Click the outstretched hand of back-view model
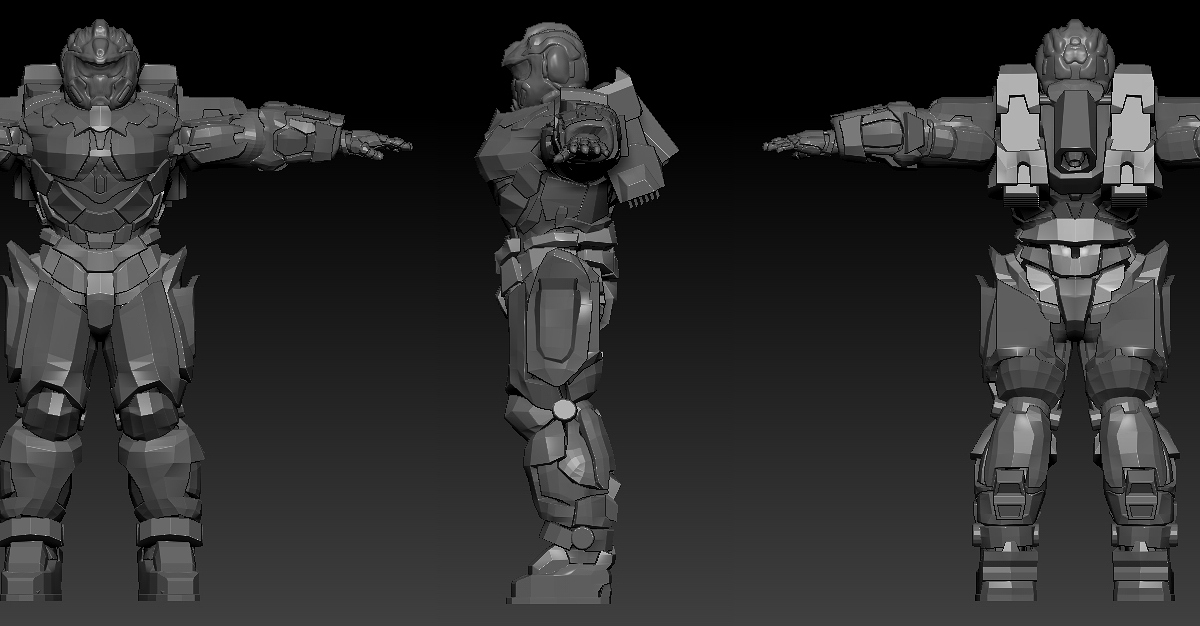 pos(797,145)
